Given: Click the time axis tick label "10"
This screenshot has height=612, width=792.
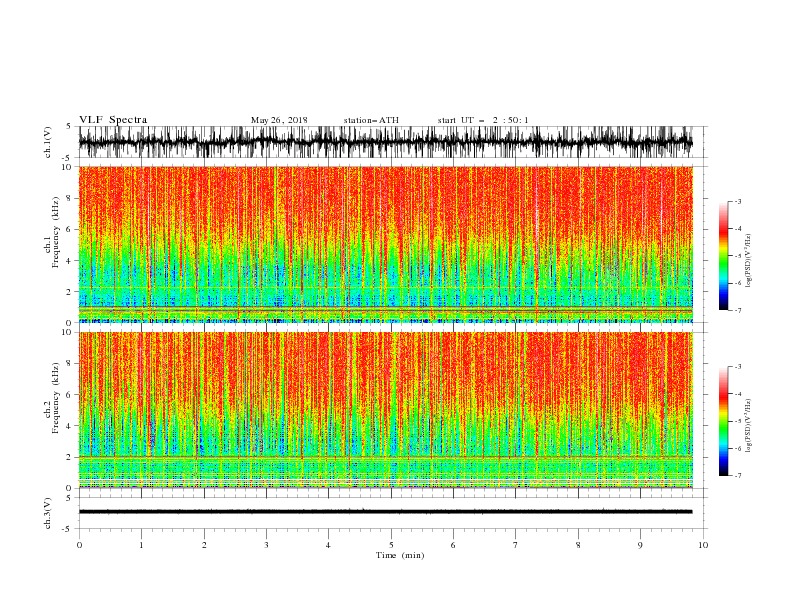Looking at the screenshot, I should point(703,545).
